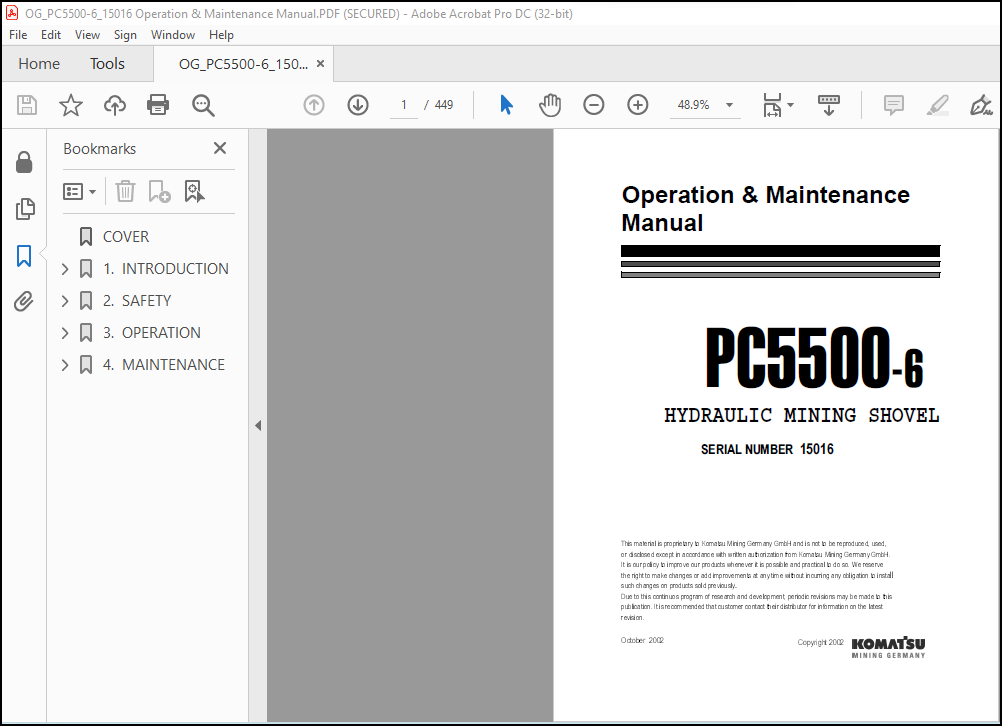Add file to starred with star icon
The height and width of the screenshot is (726, 1002).
(71, 105)
